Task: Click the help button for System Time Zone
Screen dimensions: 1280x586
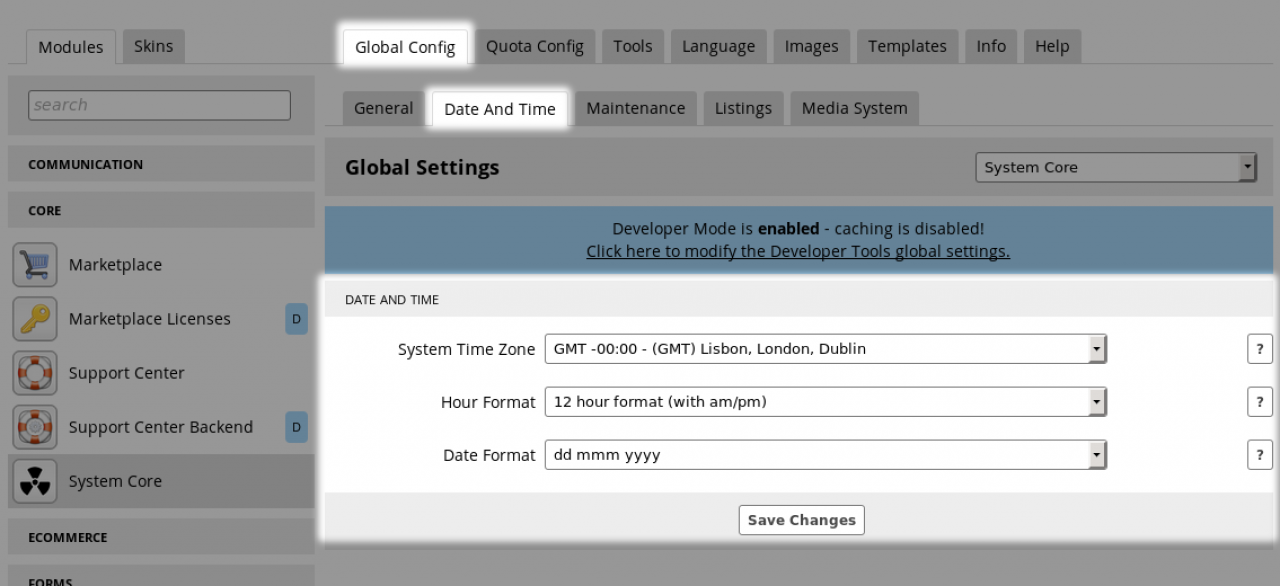Action: click(1259, 349)
